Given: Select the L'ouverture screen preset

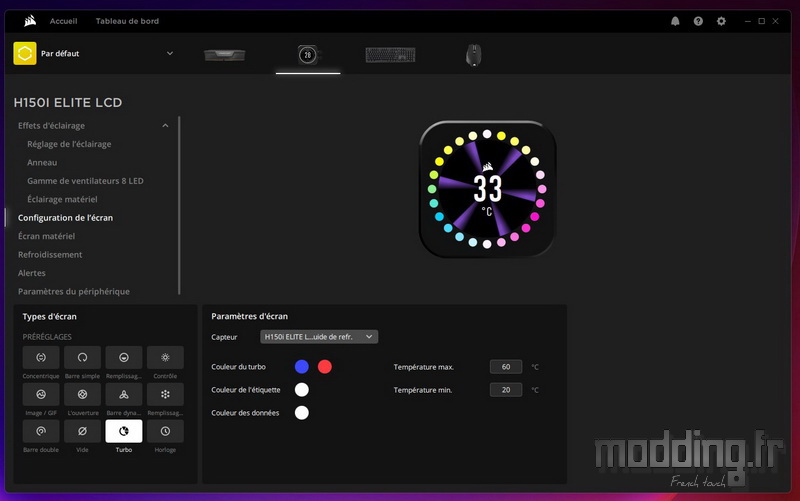Looking at the screenshot, I should [82, 394].
